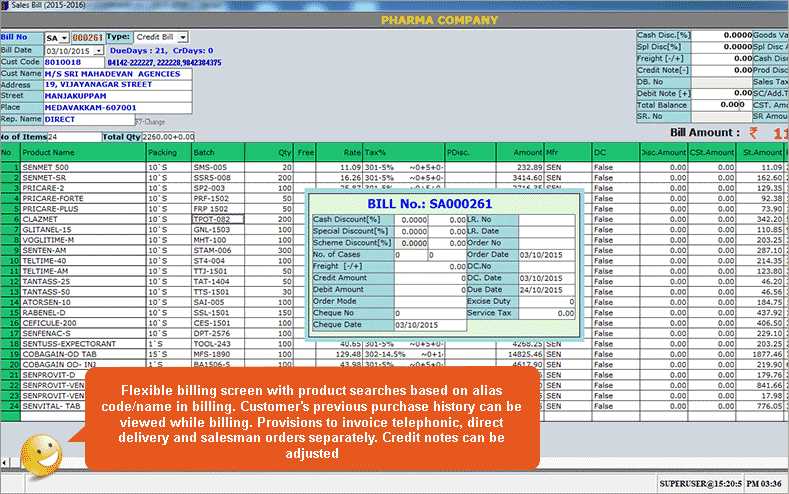The height and width of the screenshot is (494, 789).
Task: Click the popup Debit Amount field
Action: coord(431,290)
